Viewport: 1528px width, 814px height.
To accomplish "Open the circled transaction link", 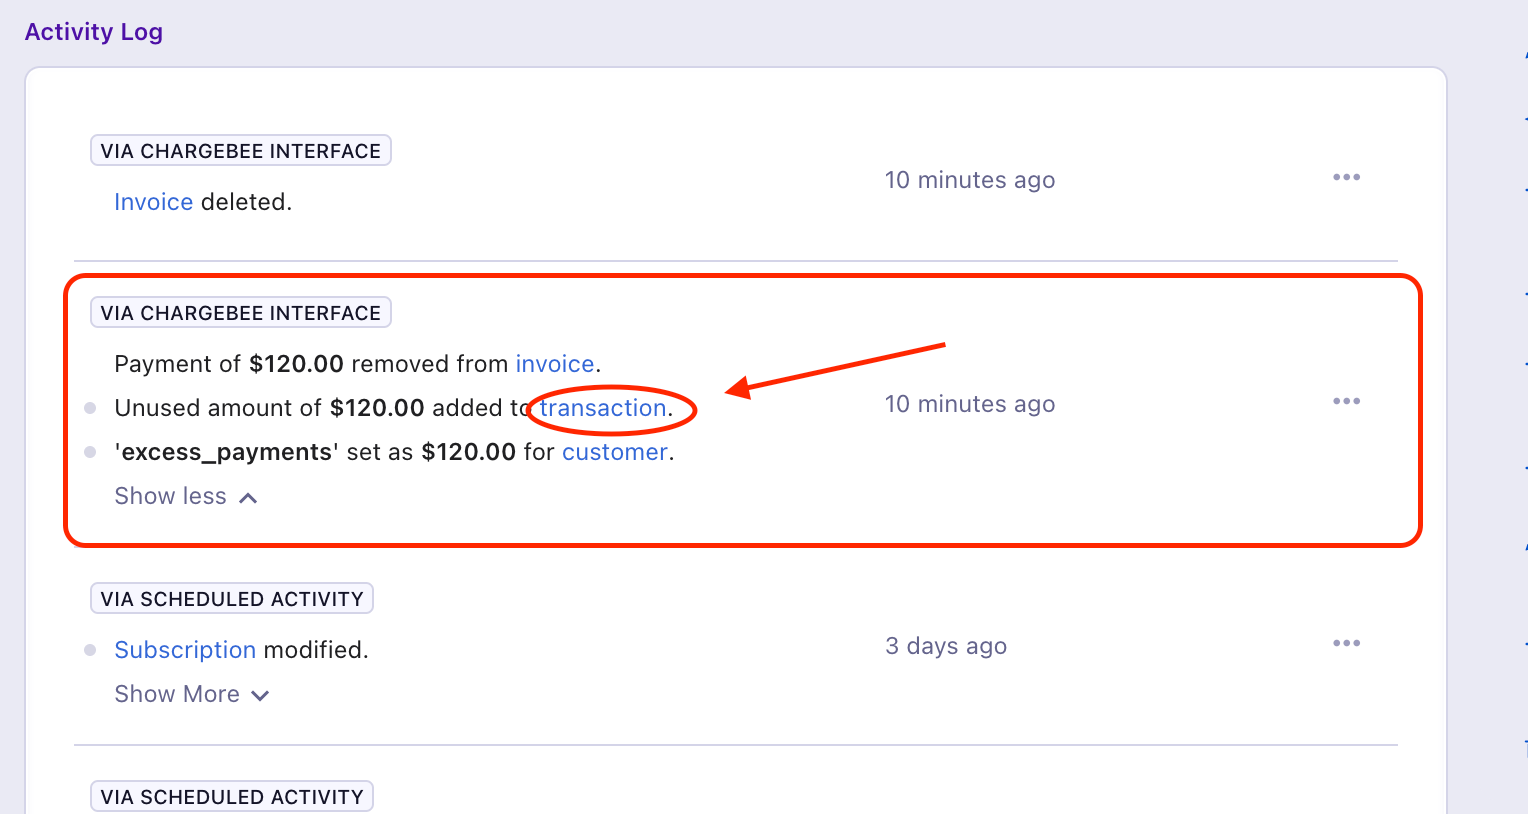I will pos(602,408).
